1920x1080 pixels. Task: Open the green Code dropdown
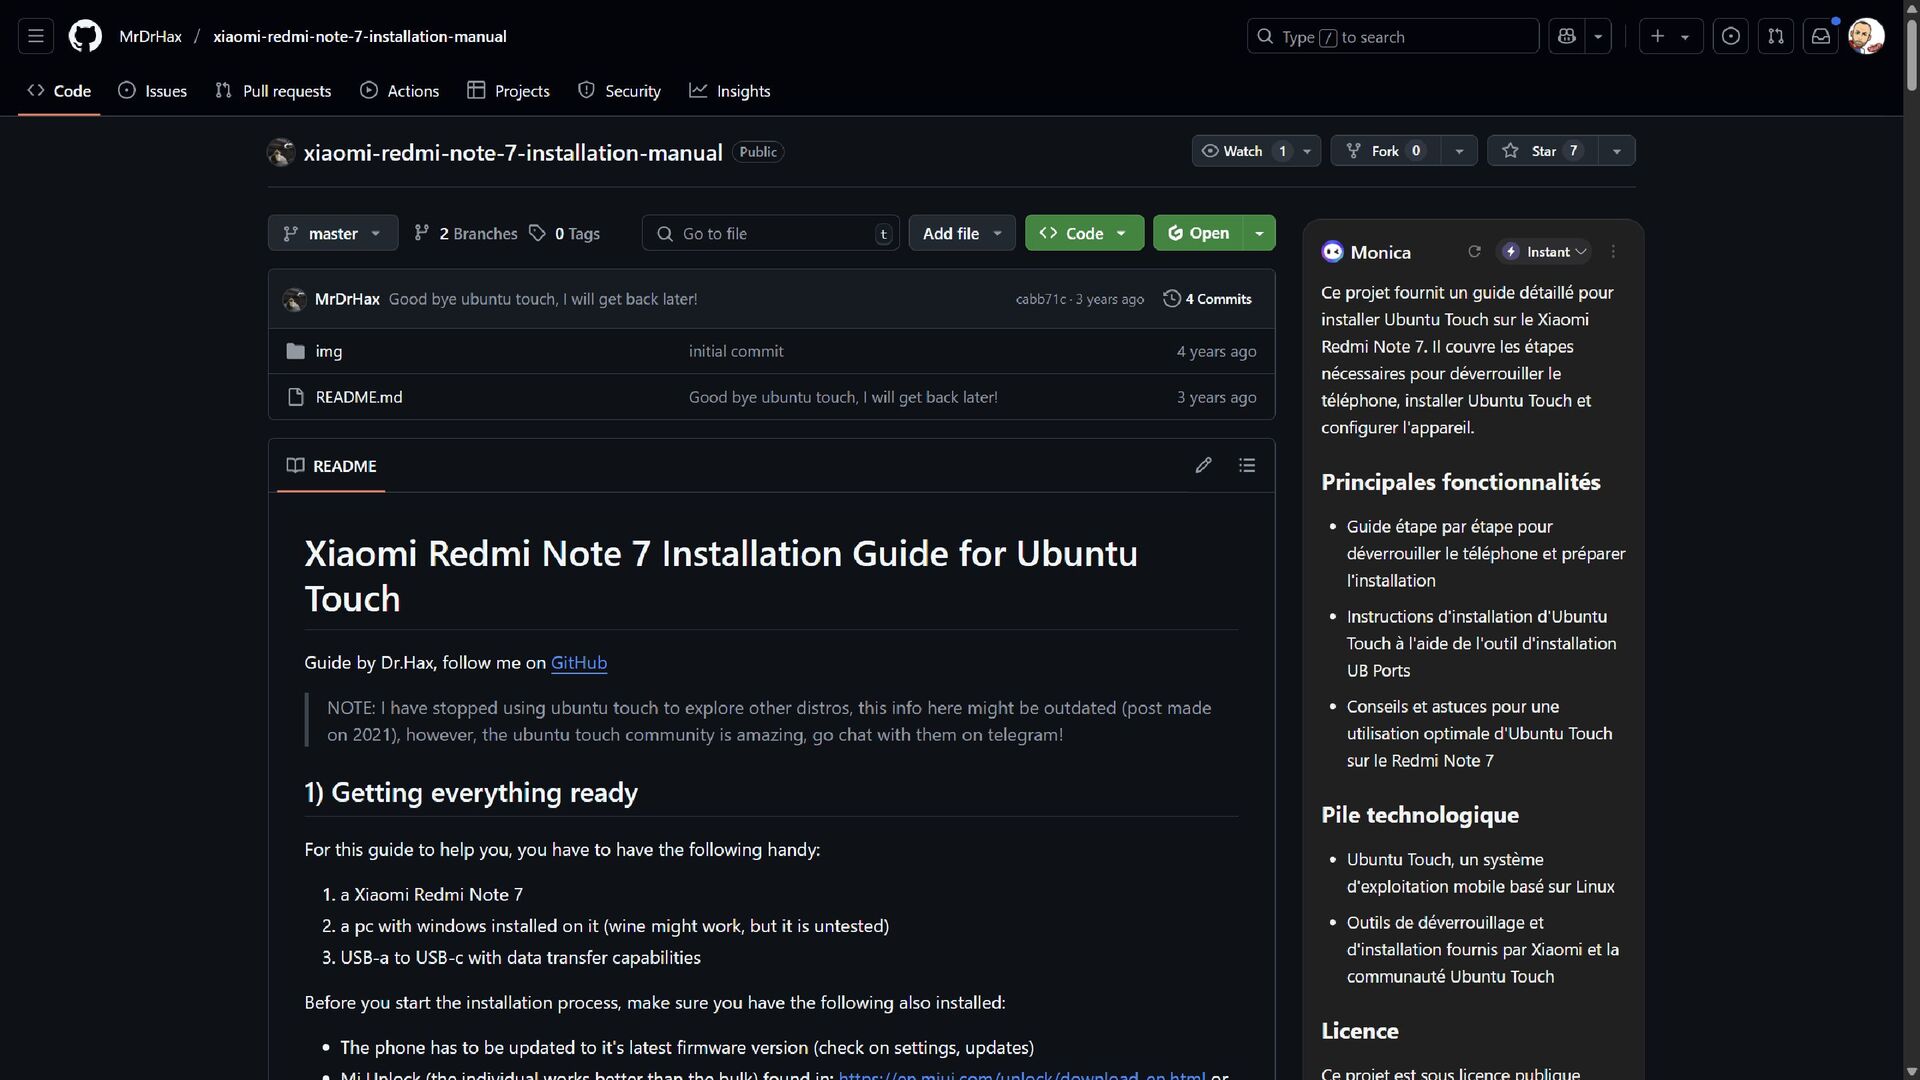click(x=1084, y=233)
